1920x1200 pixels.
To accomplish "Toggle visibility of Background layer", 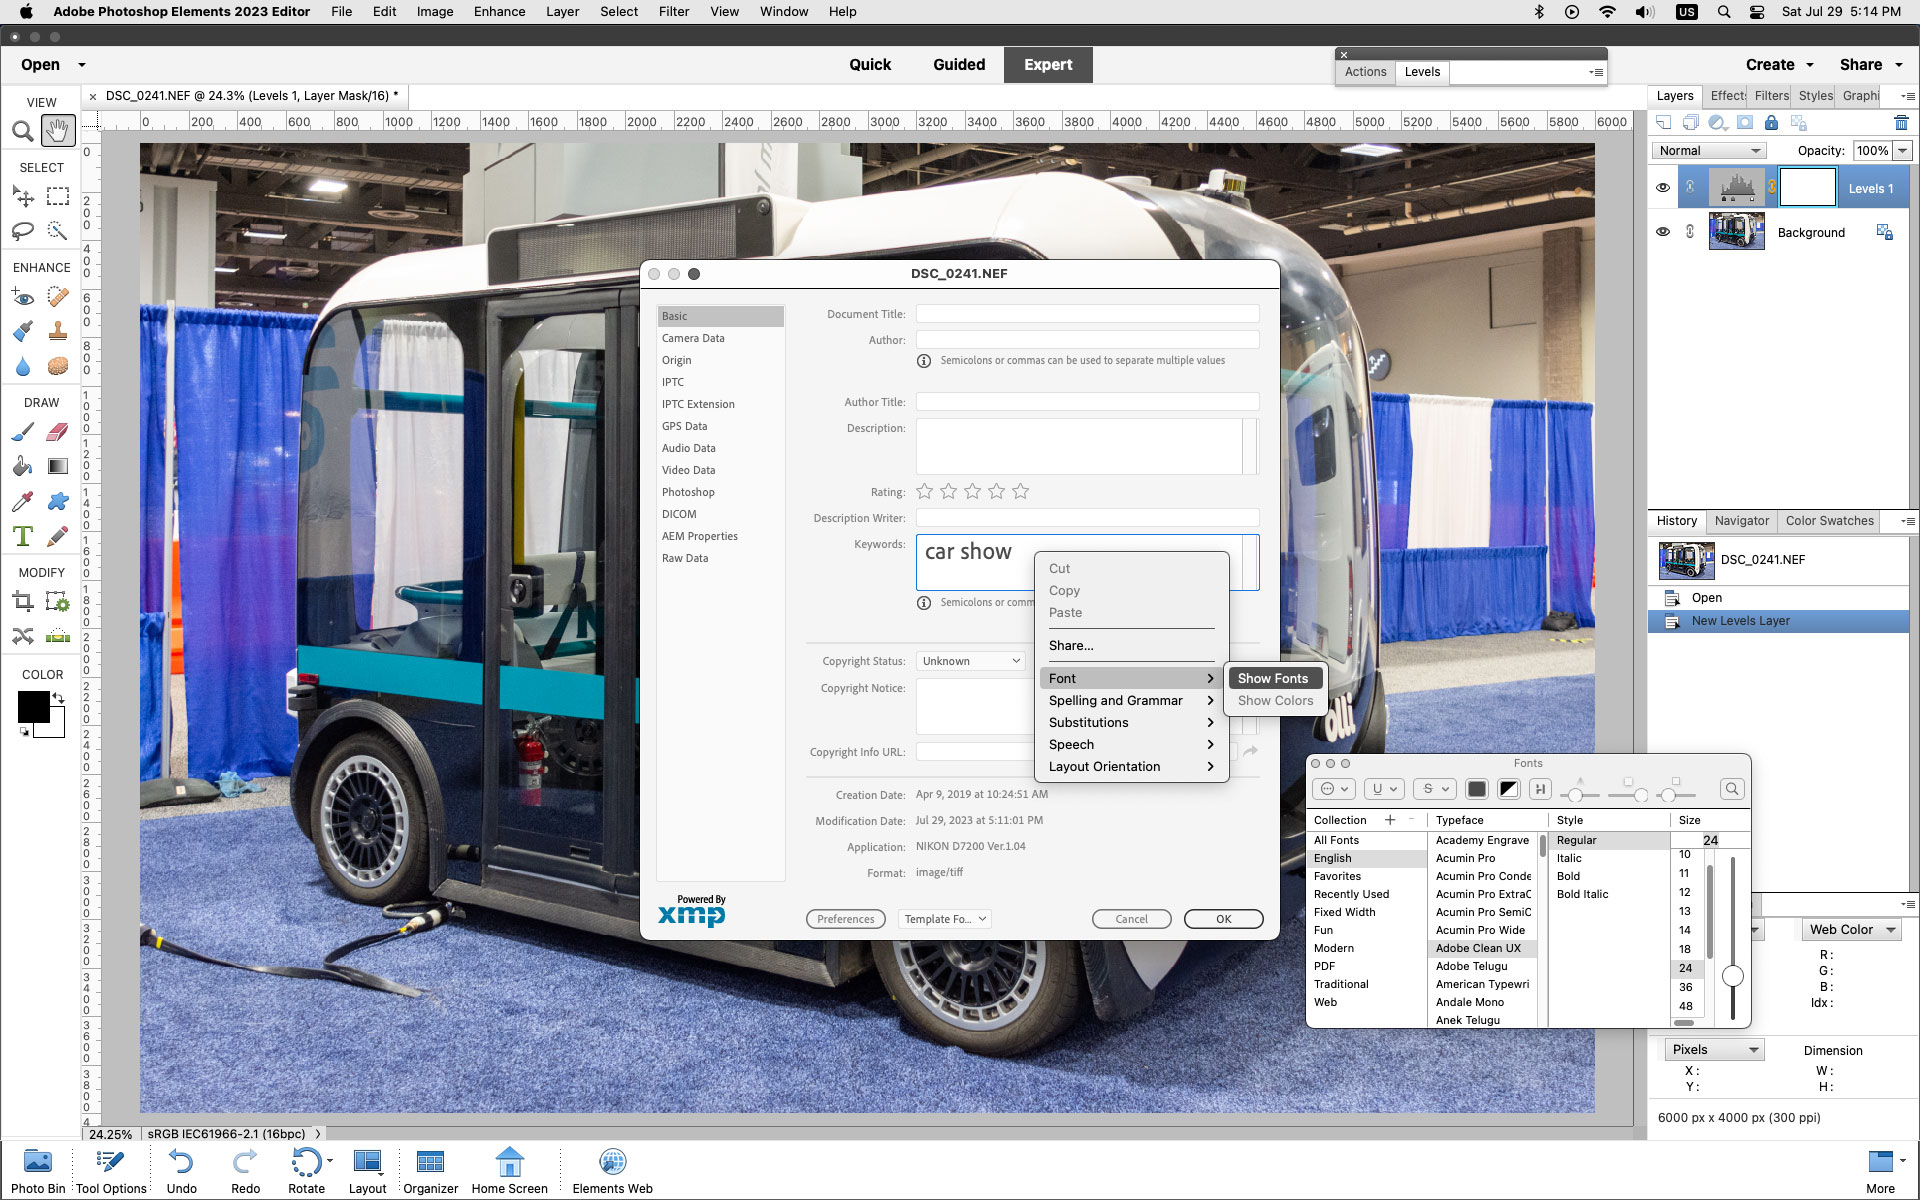I will click(1662, 231).
